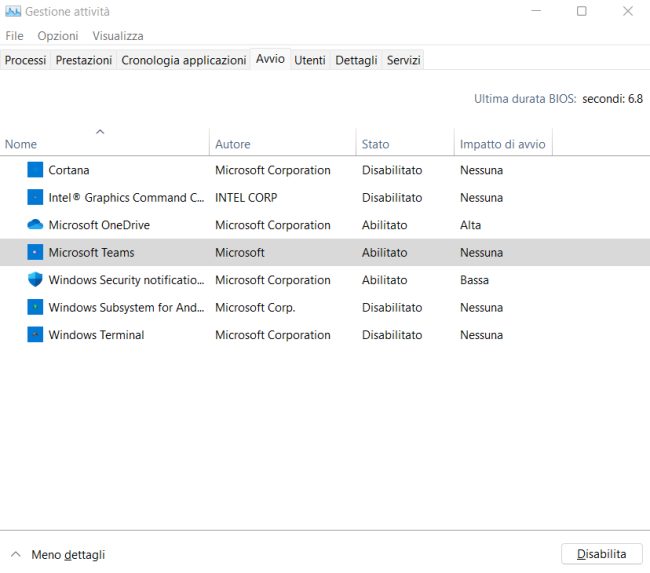
Task: Select Windows Subsystem for And... entry
Action: (126, 307)
